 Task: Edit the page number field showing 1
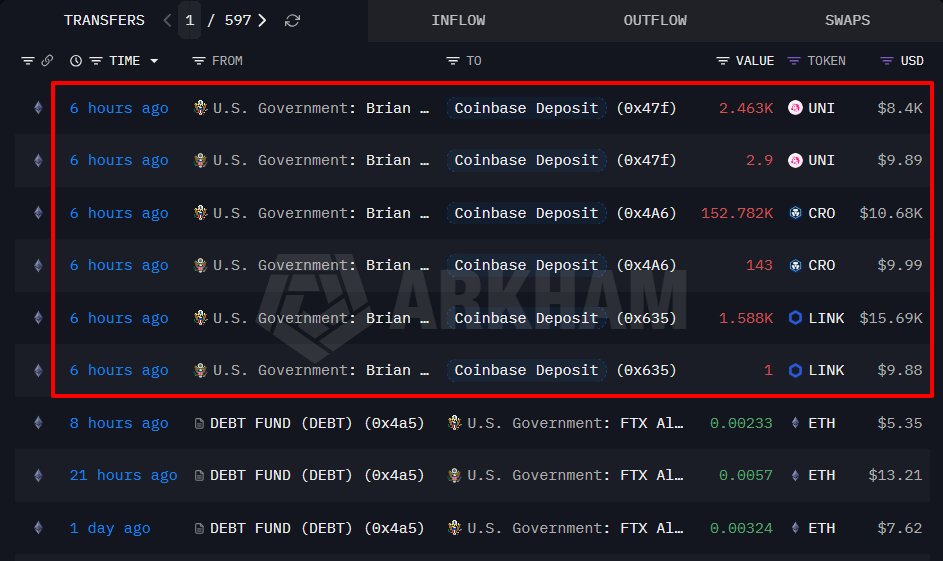click(189, 20)
